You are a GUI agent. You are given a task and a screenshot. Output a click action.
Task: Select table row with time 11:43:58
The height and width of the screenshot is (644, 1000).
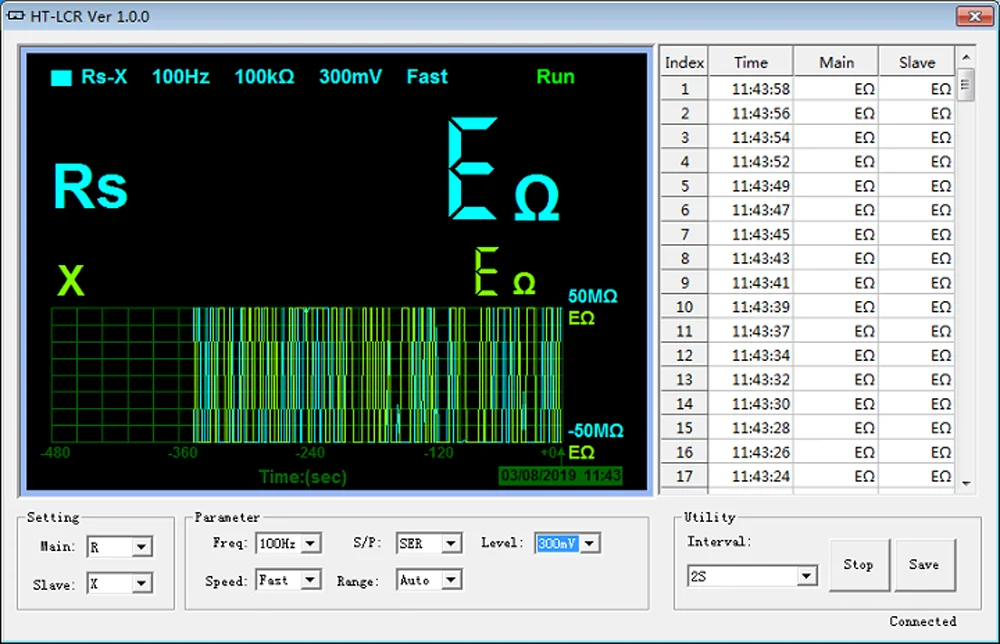pos(760,89)
